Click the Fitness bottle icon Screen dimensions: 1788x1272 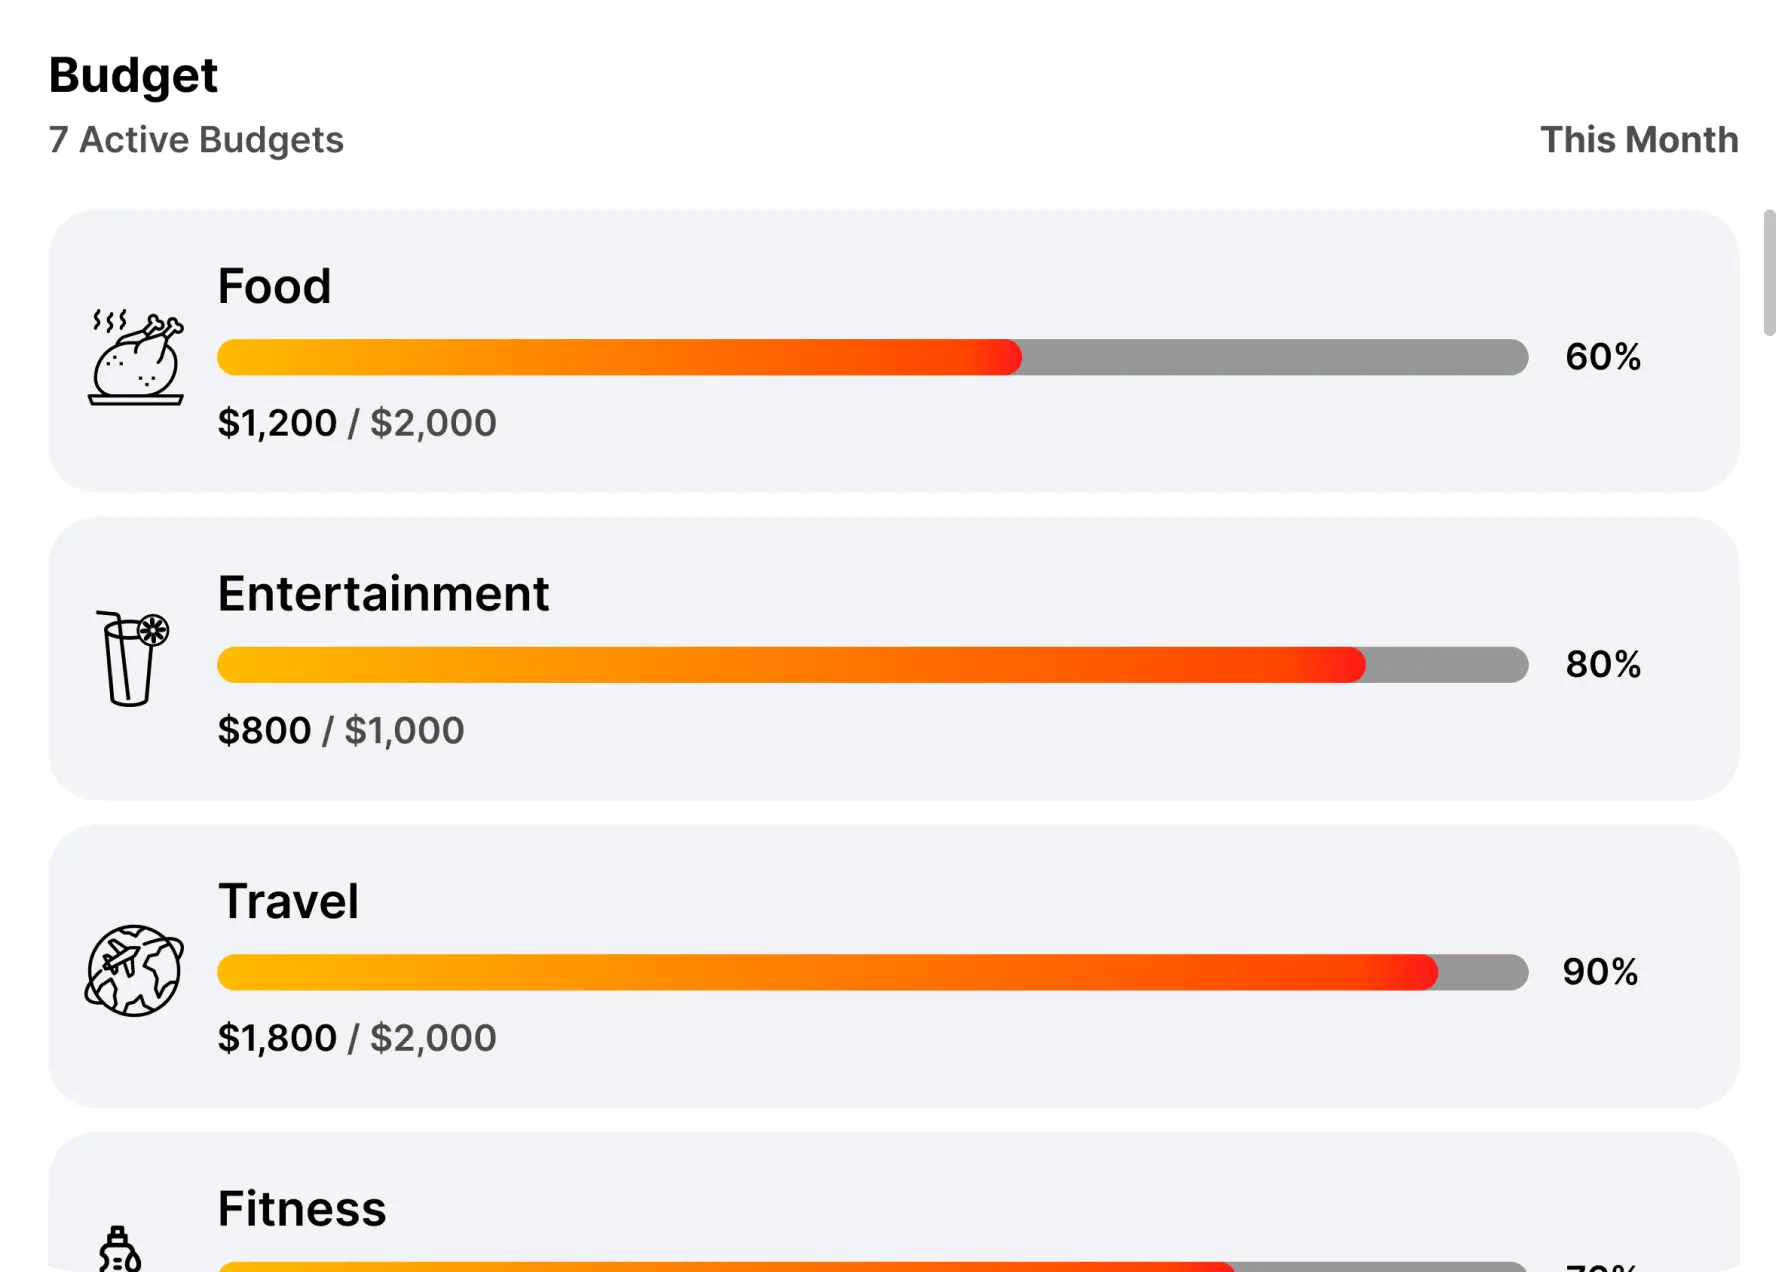pyautogui.click(x=120, y=1250)
